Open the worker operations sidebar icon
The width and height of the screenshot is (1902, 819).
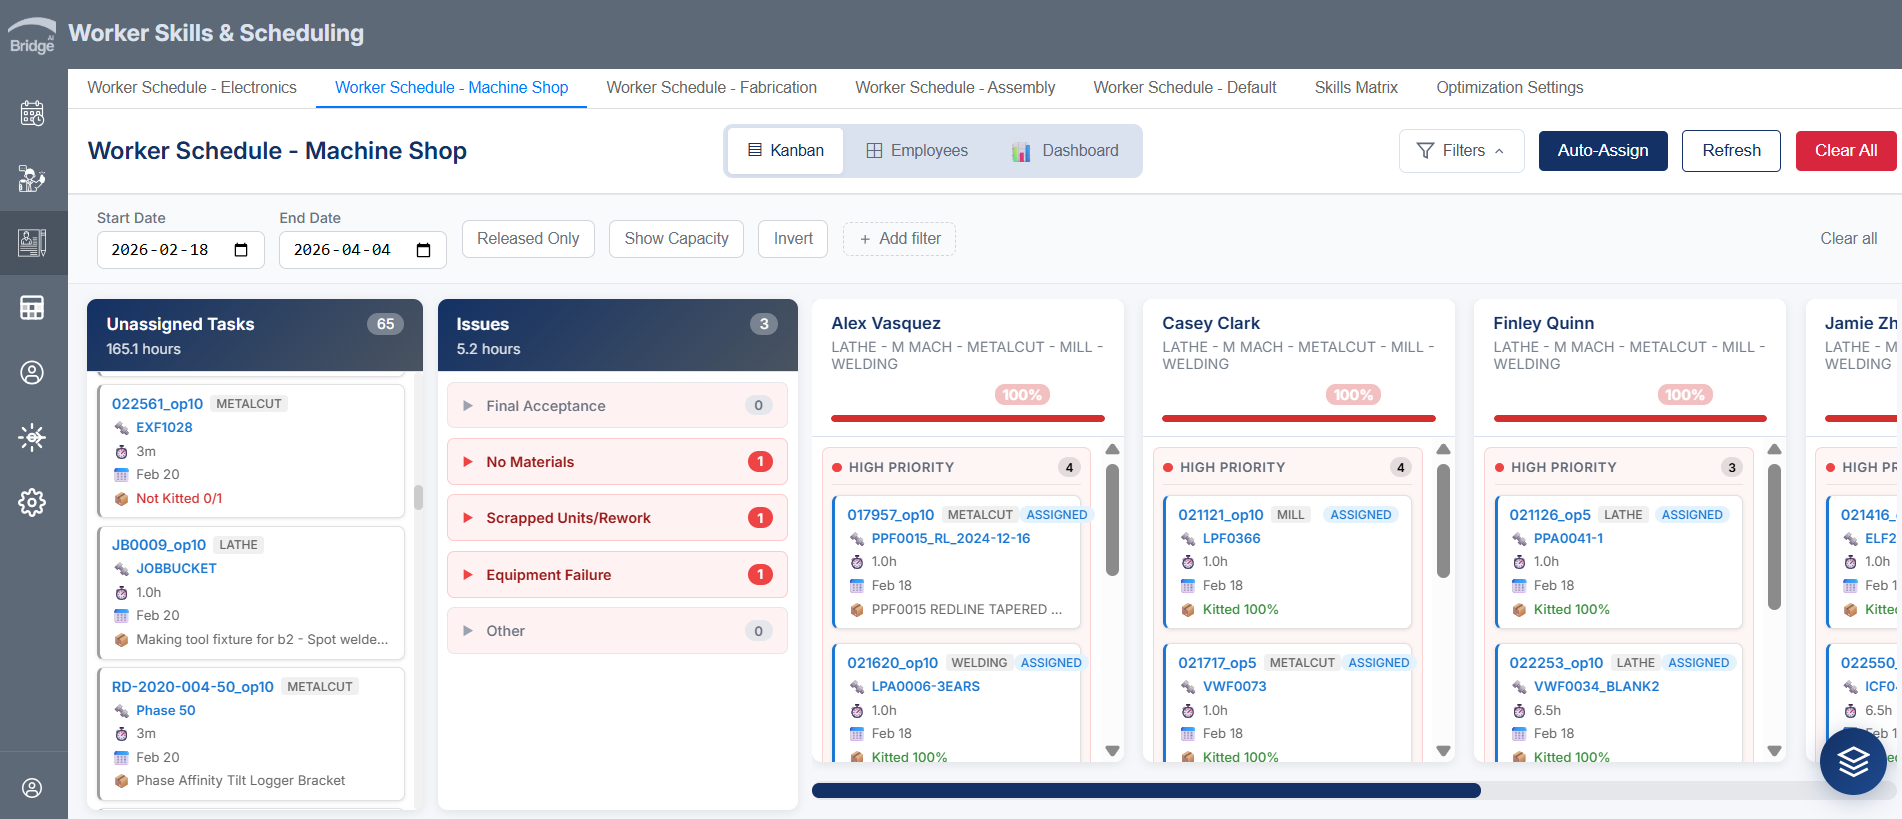click(x=32, y=178)
